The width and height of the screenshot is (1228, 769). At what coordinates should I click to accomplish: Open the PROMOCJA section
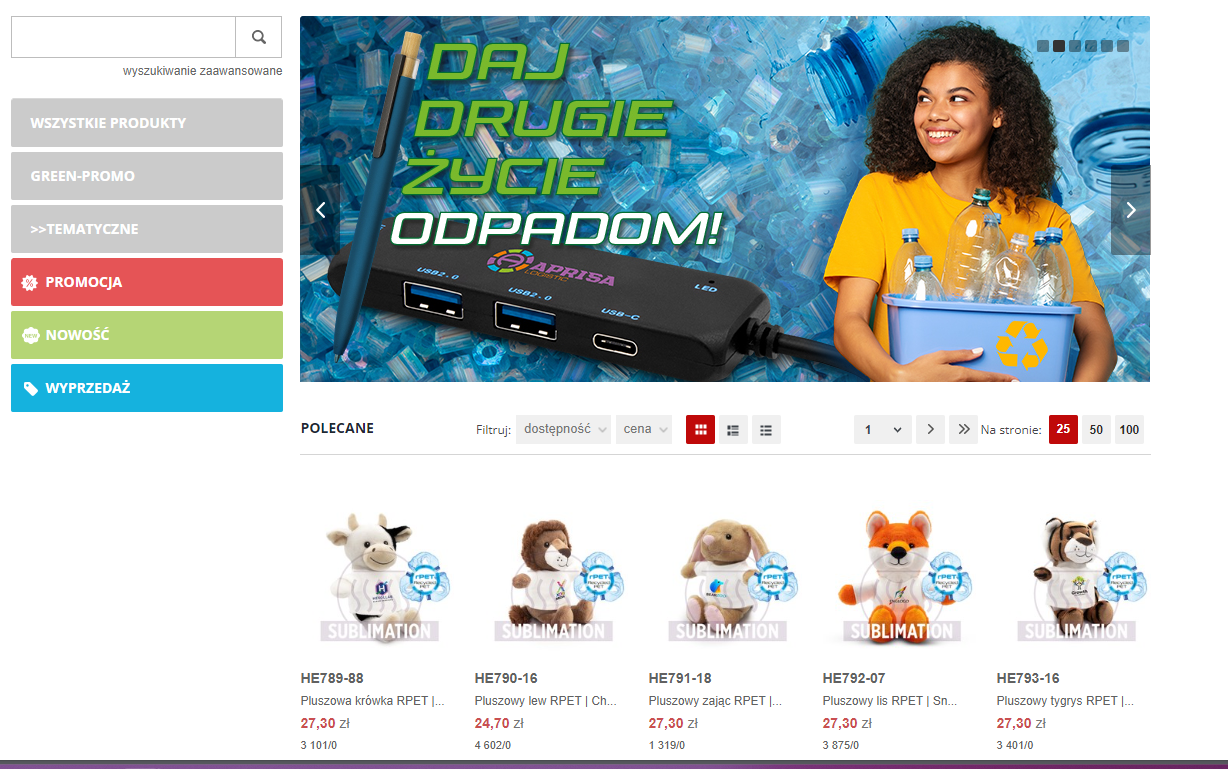pos(147,282)
